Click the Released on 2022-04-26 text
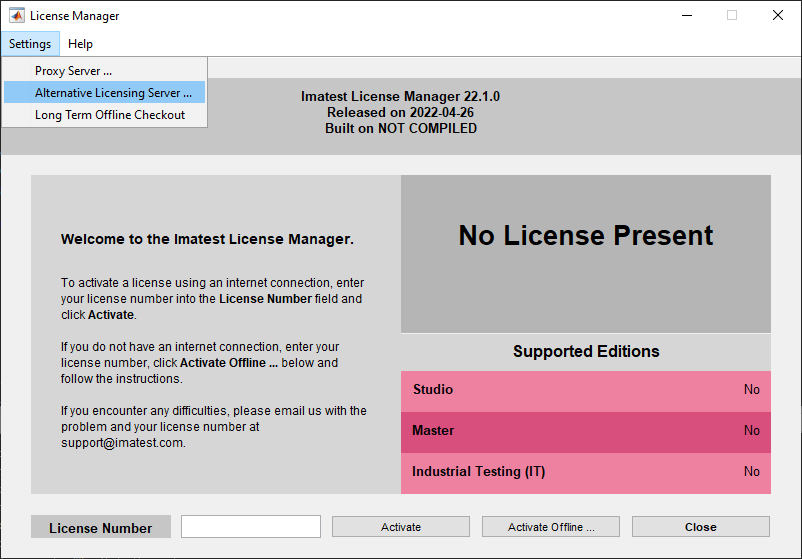This screenshot has height=559, width=802. tap(400, 113)
